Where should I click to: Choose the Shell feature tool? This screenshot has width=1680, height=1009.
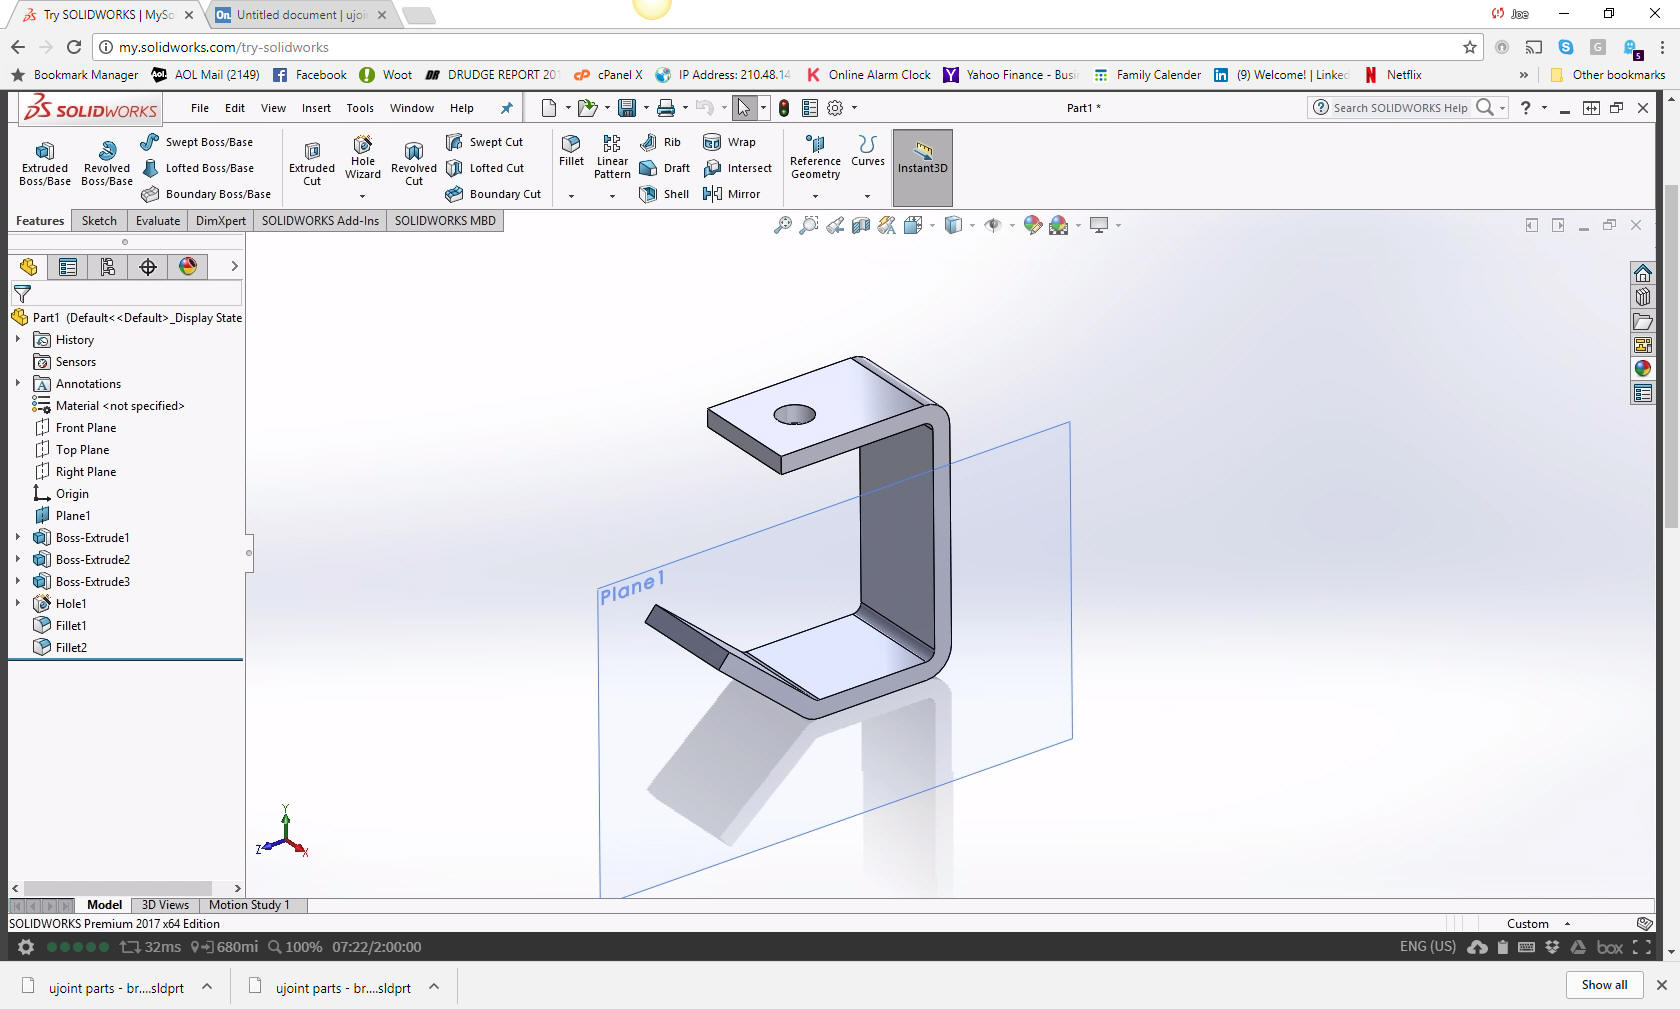click(665, 194)
